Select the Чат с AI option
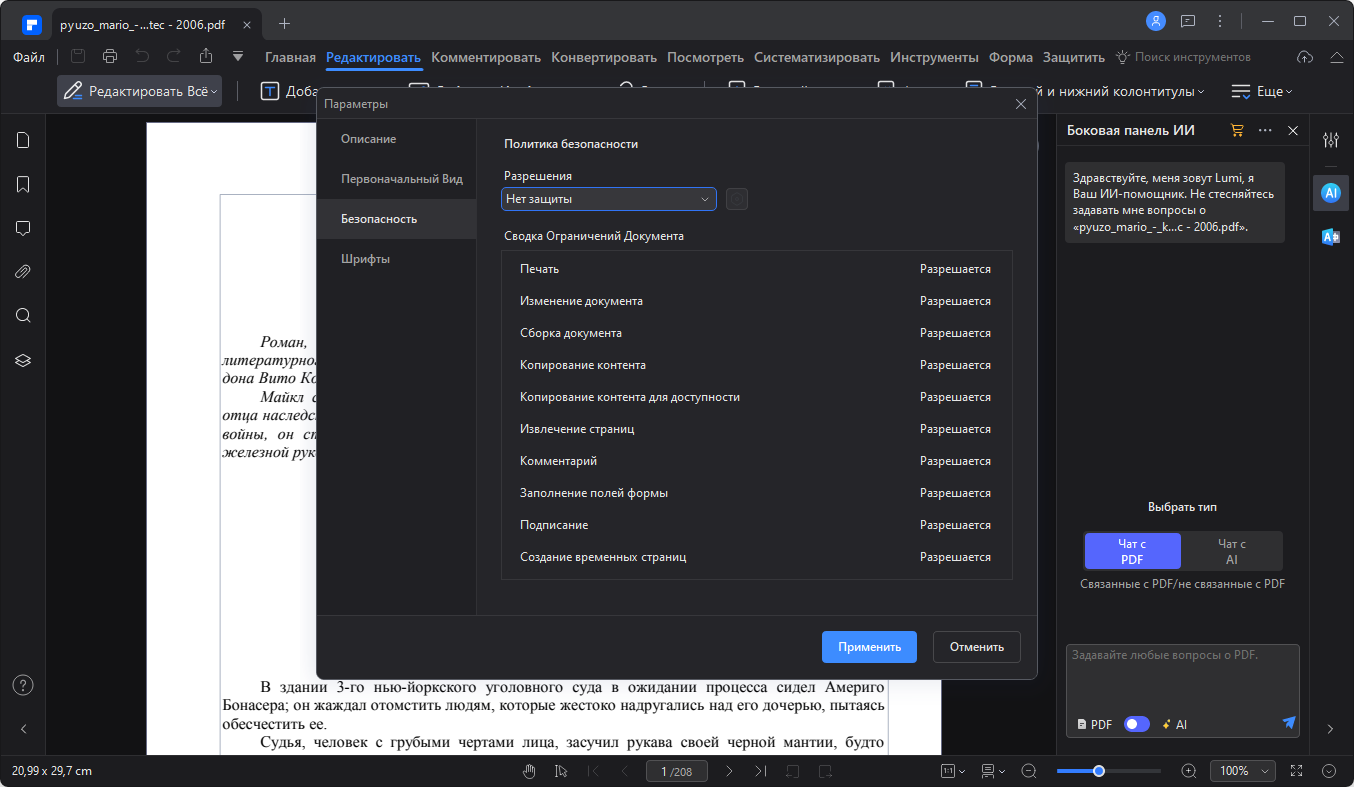This screenshot has height=787, width=1354. click(1232, 551)
